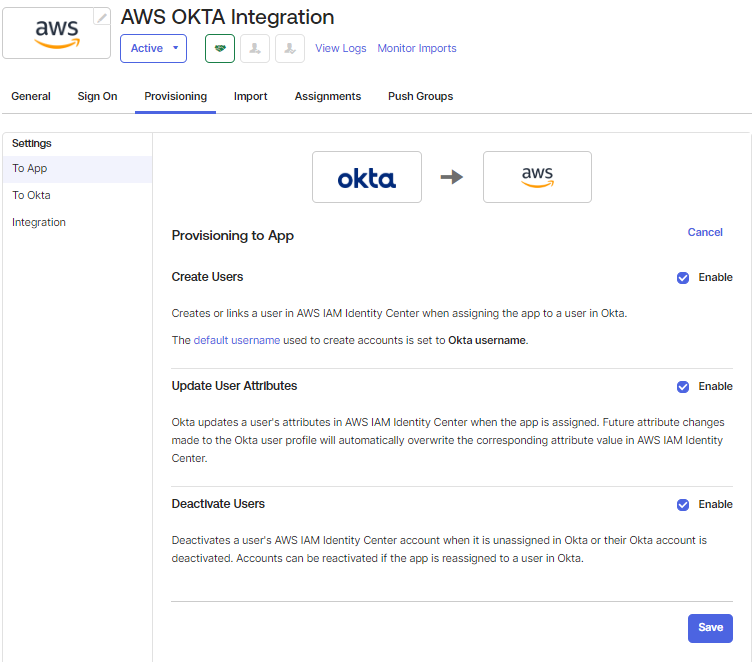The height and width of the screenshot is (662, 753).
Task: Click the bold Okta username text
Action: pos(487,340)
